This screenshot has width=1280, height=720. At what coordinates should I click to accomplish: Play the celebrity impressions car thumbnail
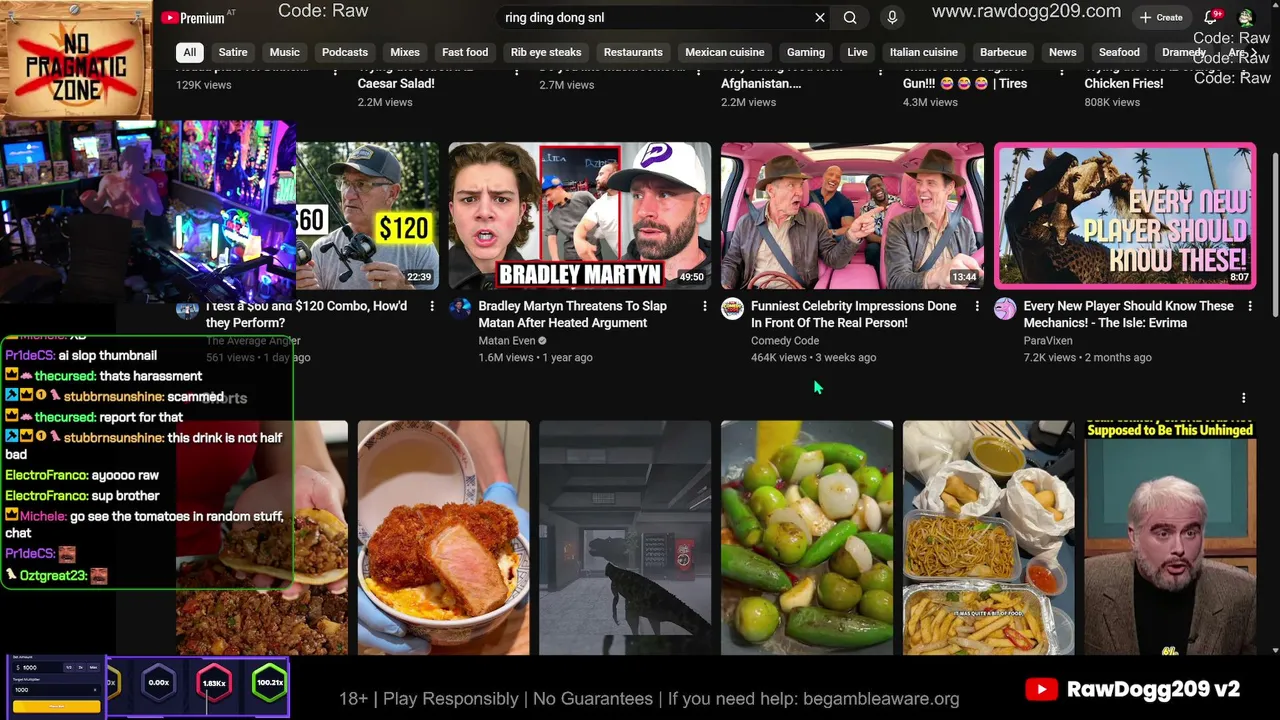[x=852, y=216]
